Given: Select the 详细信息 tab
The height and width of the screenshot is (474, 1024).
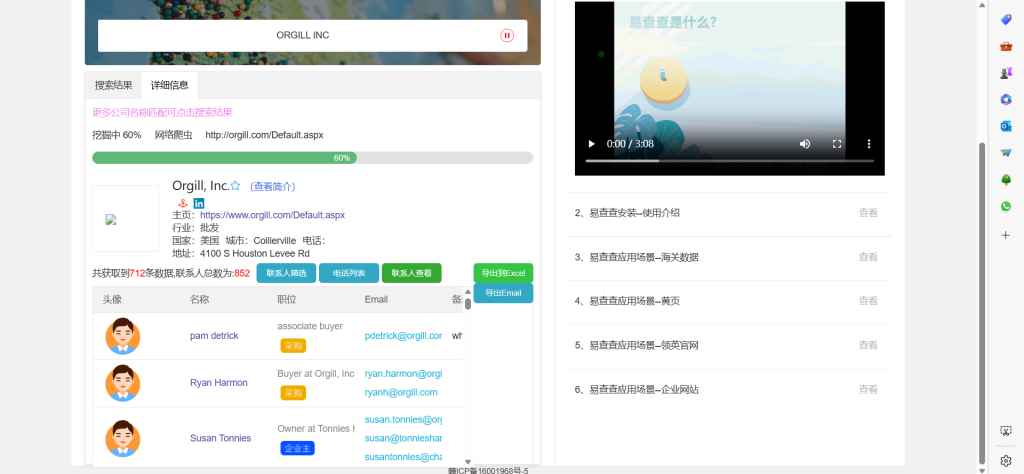Looking at the screenshot, I should click(169, 85).
